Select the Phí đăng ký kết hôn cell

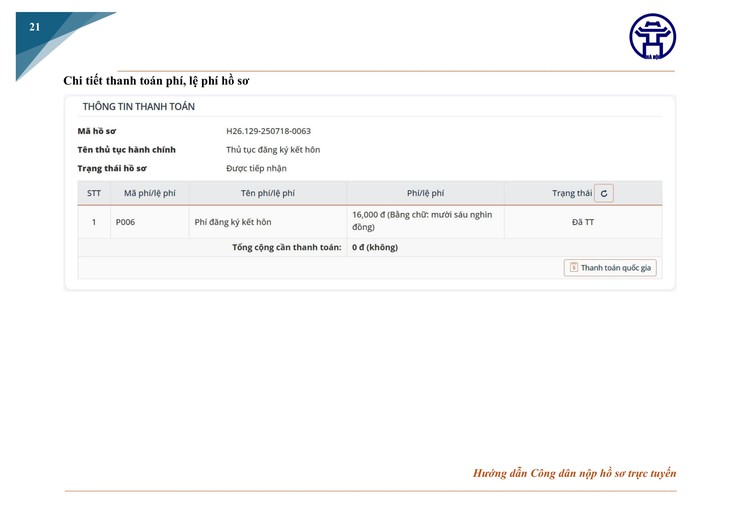coord(232,222)
